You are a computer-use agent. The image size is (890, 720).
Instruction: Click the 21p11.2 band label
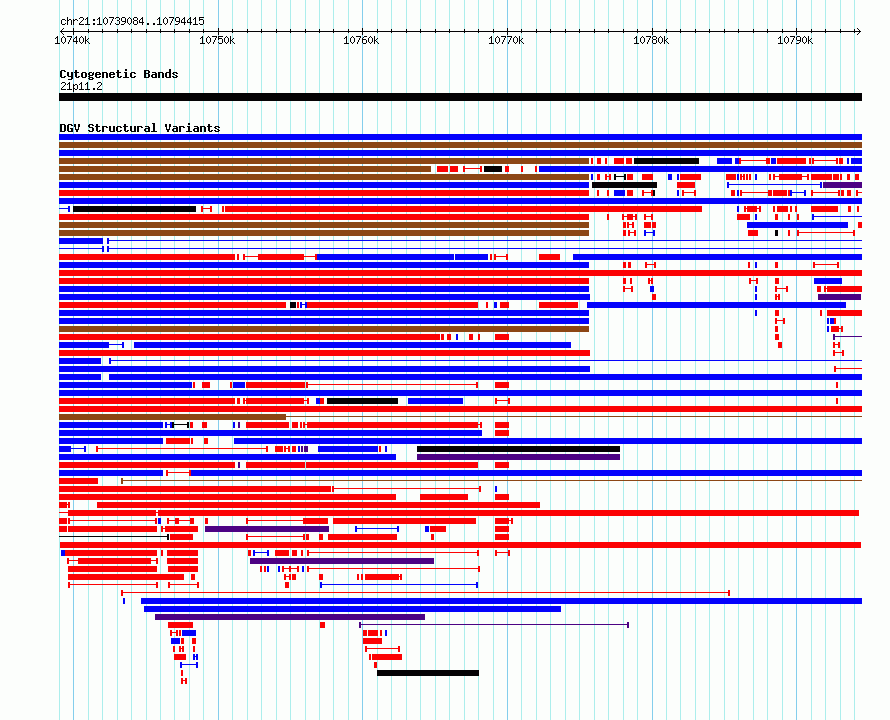click(81, 86)
